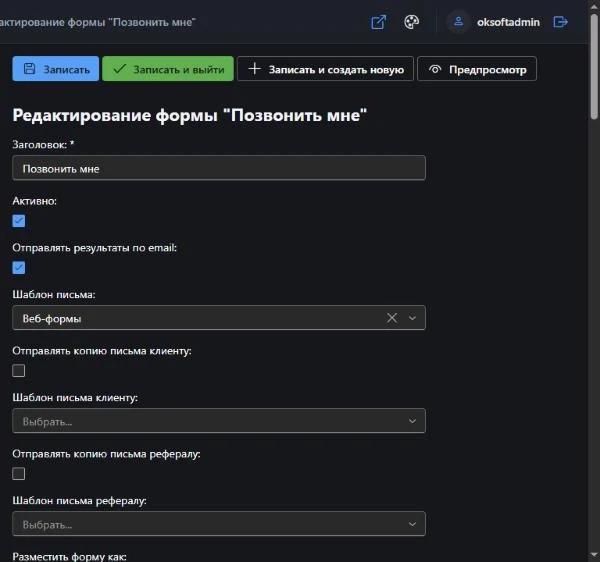Click the heading Редактирование формы "Позвонить мне"

point(190,115)
